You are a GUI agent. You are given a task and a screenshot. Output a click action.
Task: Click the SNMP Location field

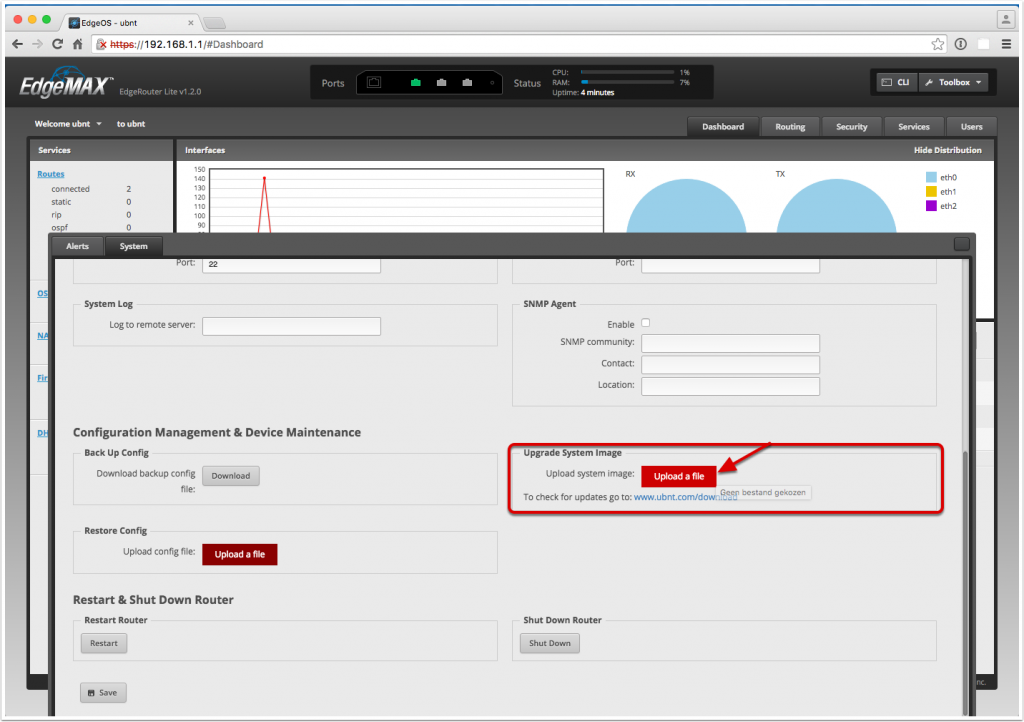coord(730,386)
